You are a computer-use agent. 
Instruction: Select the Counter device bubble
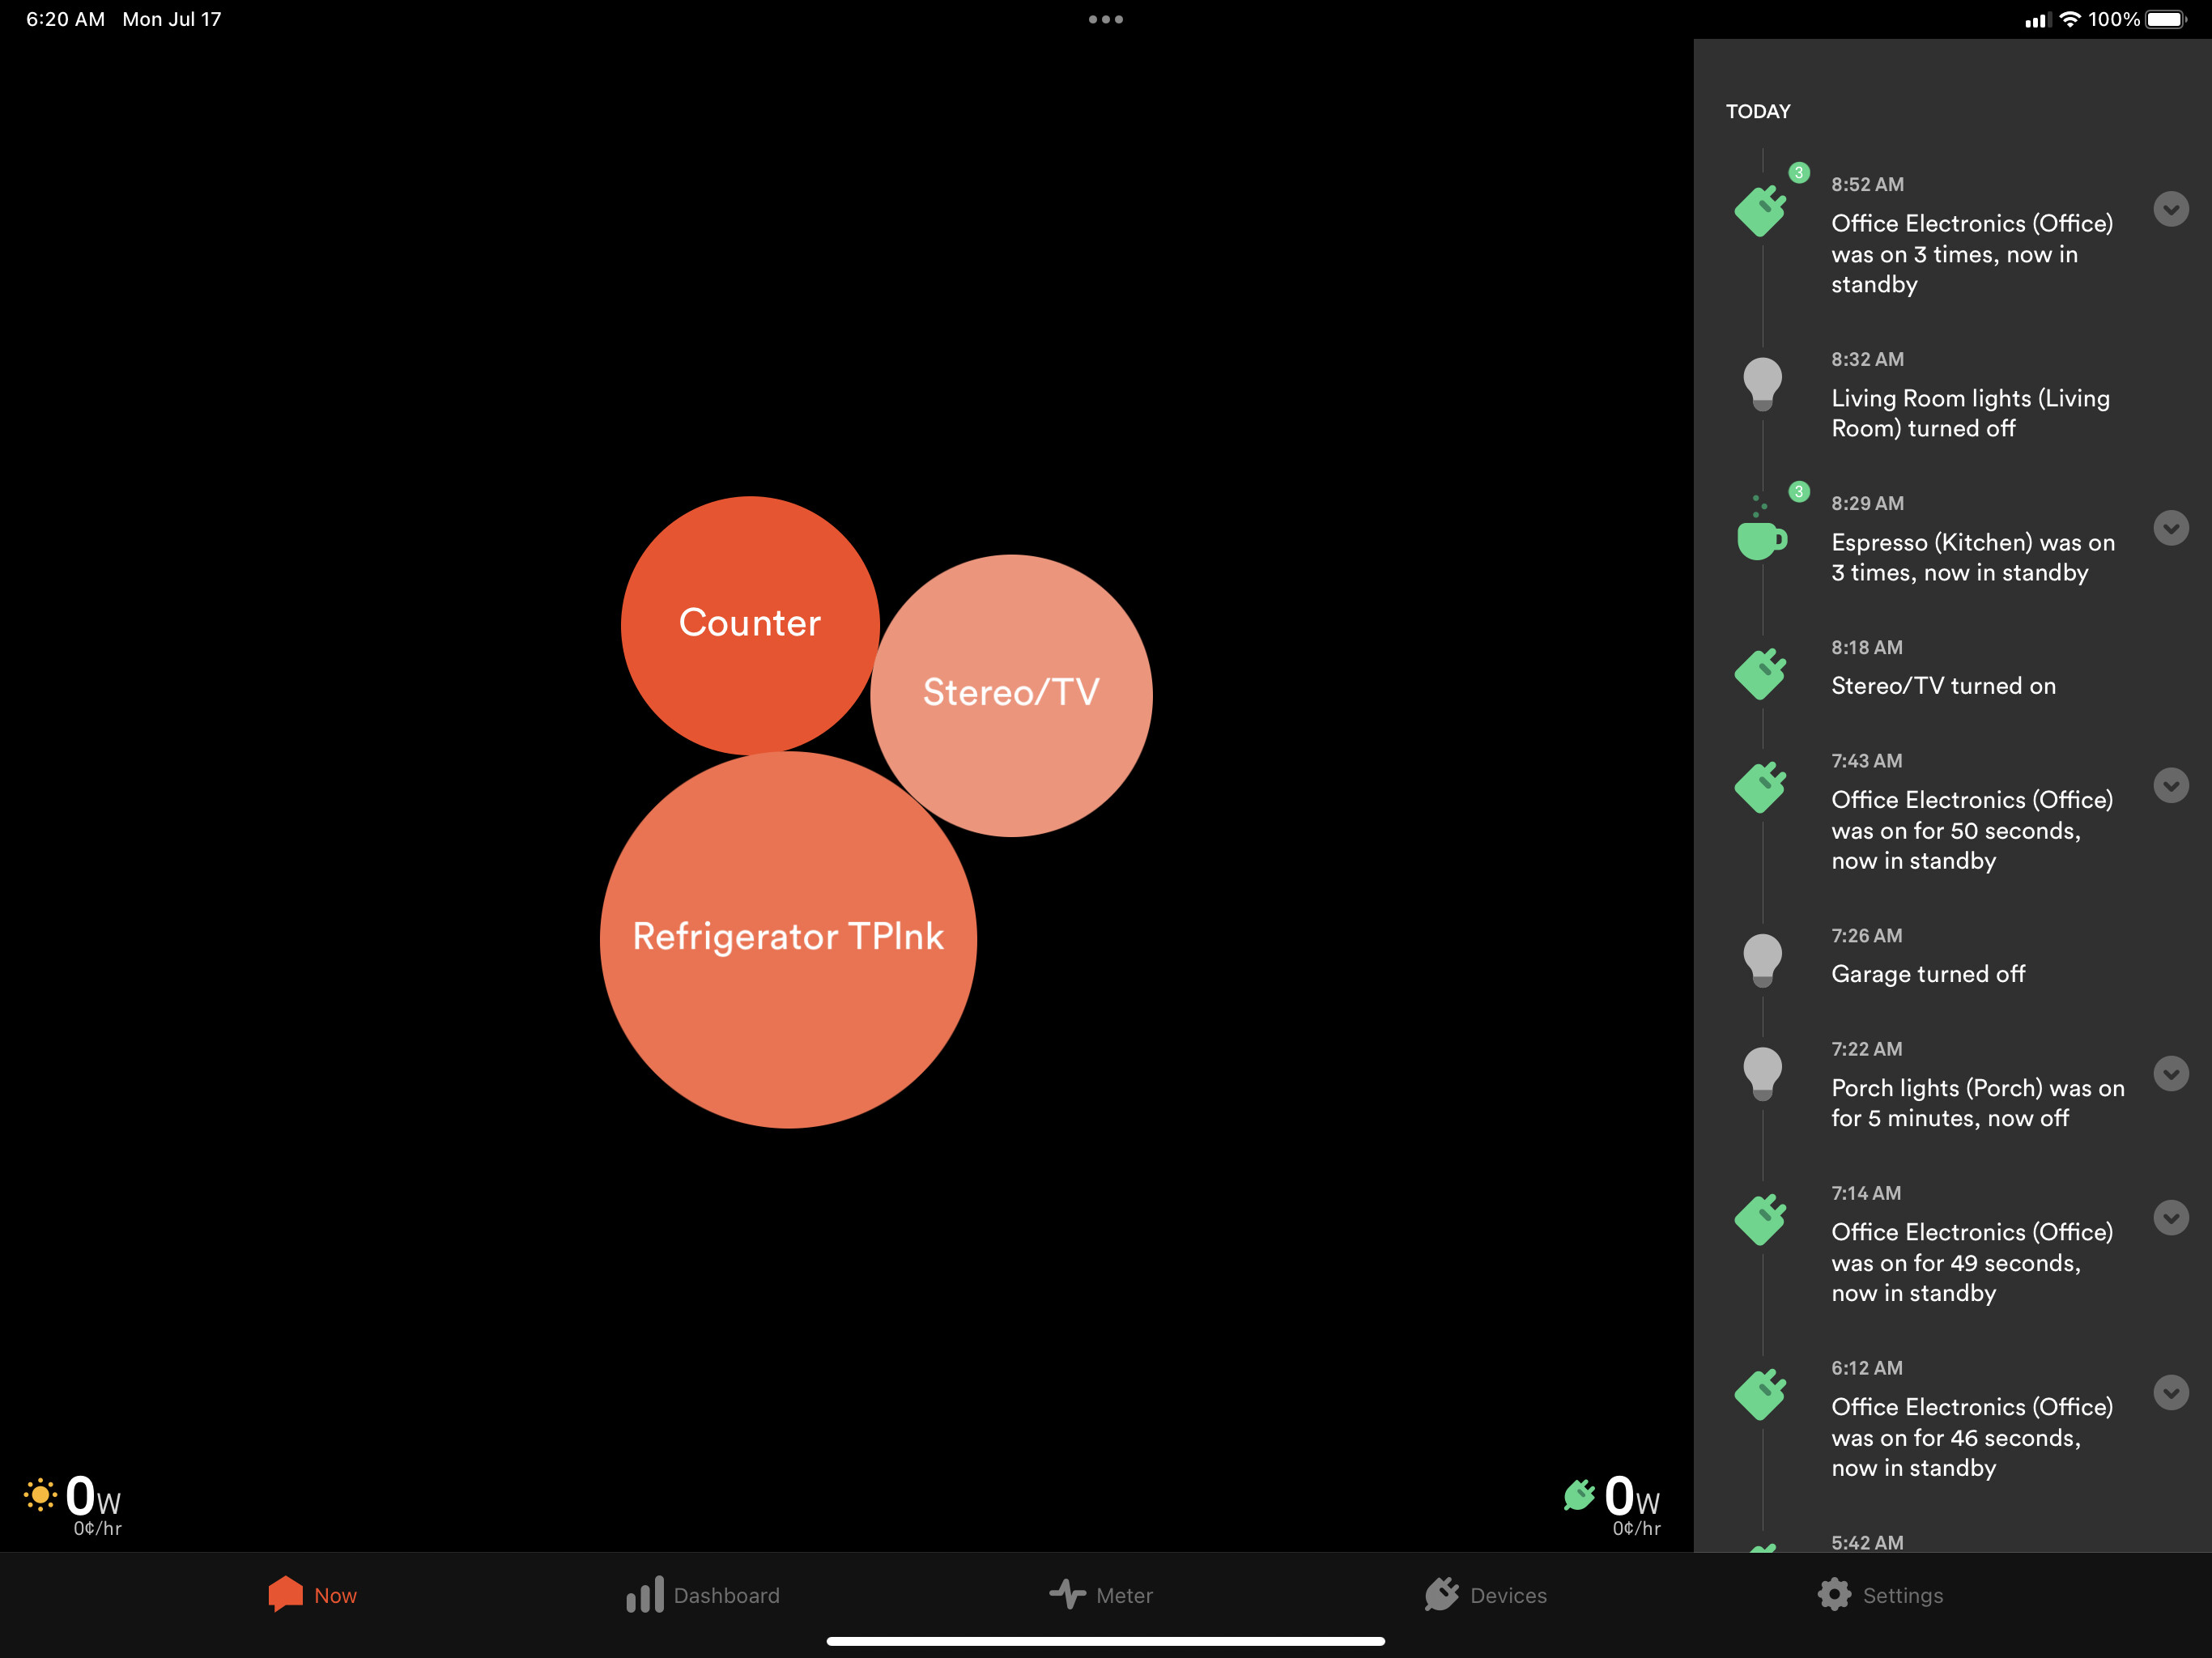[749, 624]
